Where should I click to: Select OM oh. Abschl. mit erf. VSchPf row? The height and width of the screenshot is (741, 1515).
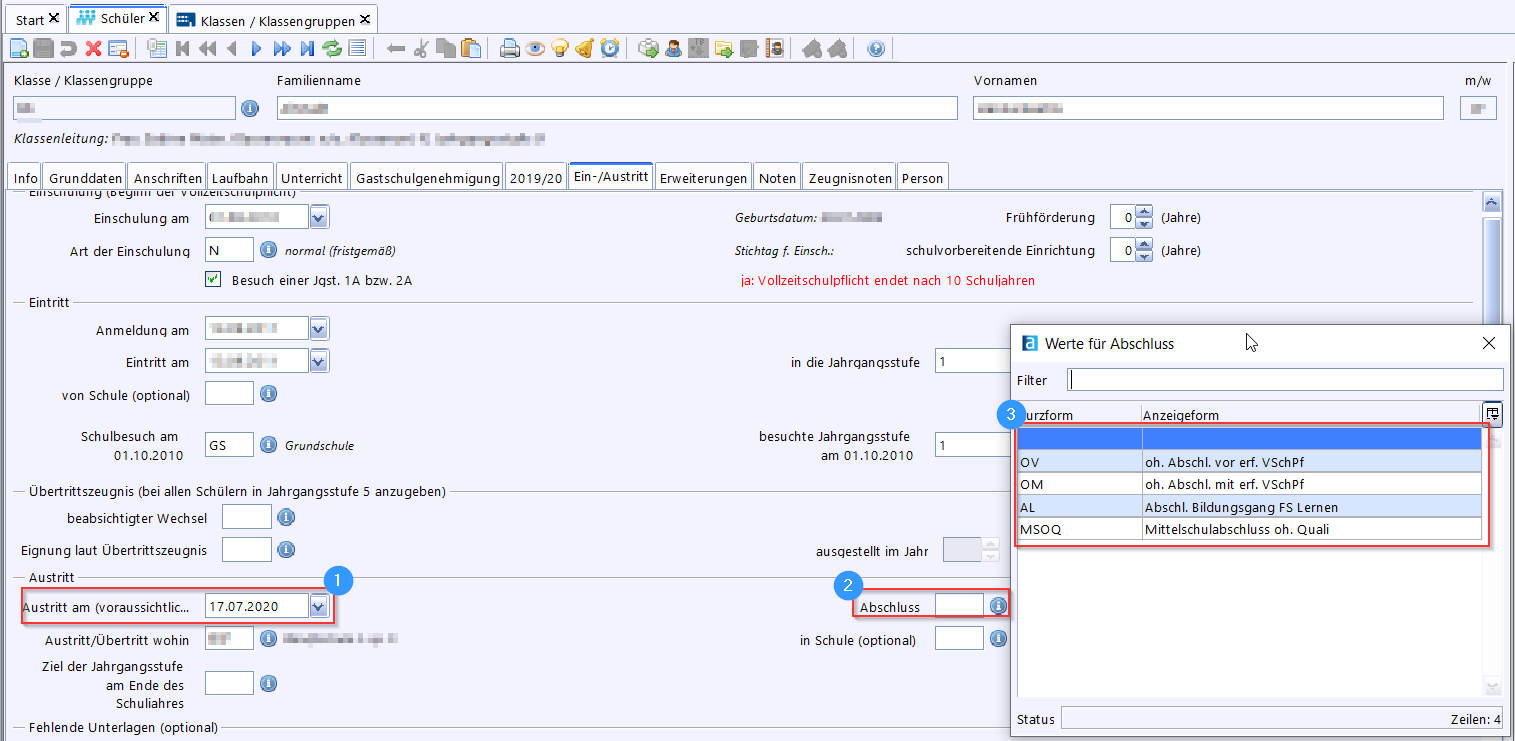pos(1249,484)
